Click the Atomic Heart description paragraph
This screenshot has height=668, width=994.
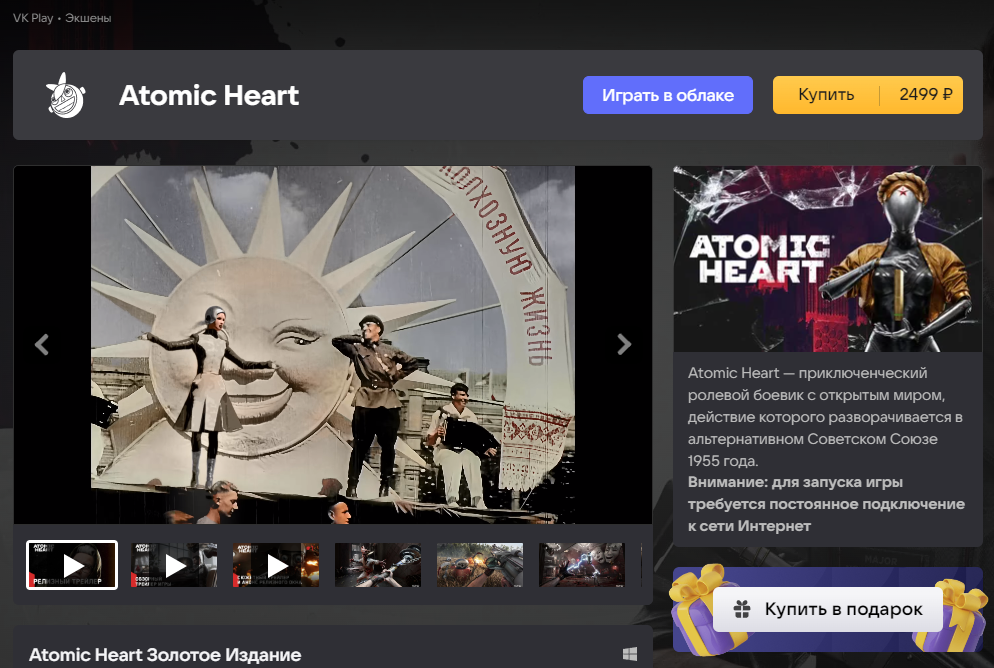(825, 417)
